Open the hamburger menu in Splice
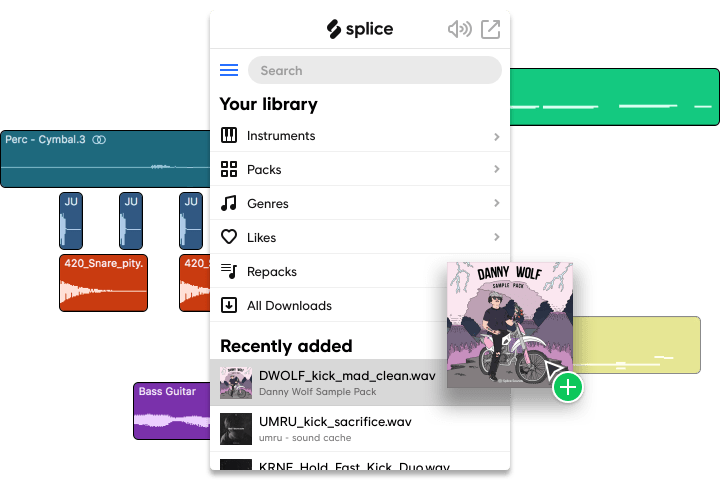720x480 pixels. click(229, 70)
